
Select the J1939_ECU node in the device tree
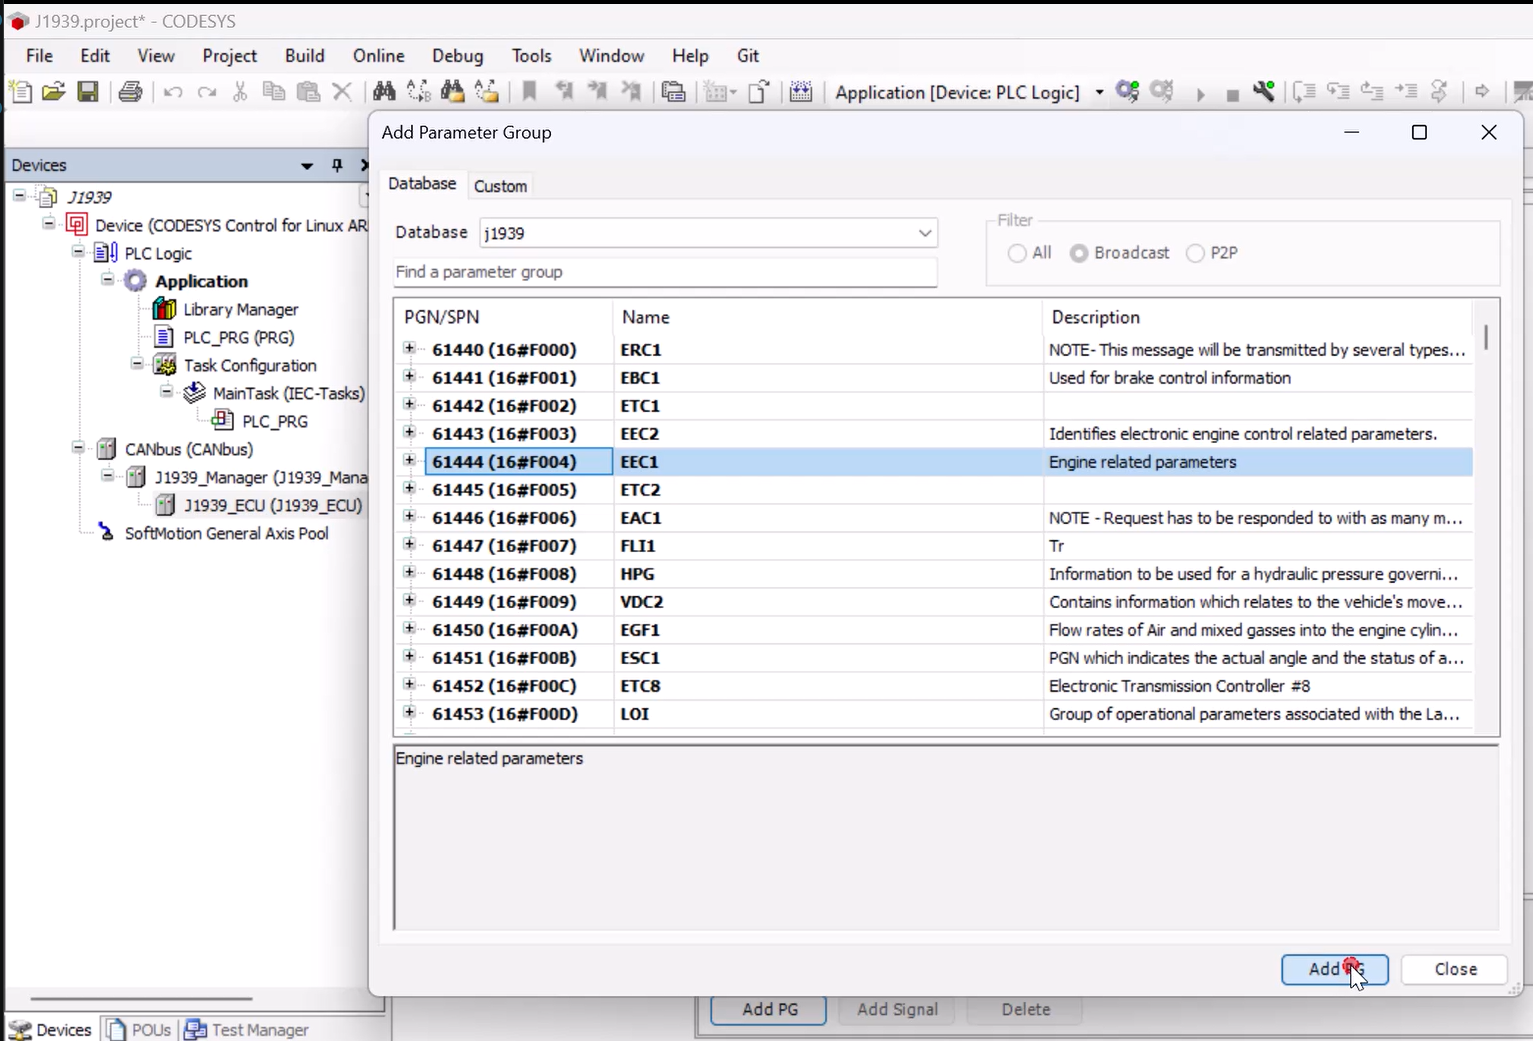272,505
